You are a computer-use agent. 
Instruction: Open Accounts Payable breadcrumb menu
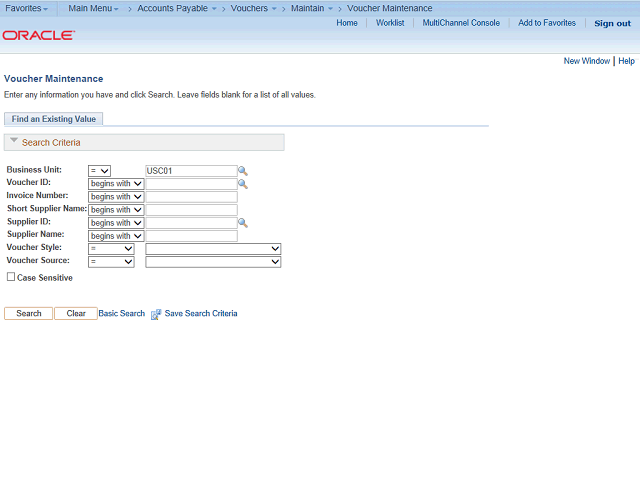pyautogui.click(x=177, y=8)
